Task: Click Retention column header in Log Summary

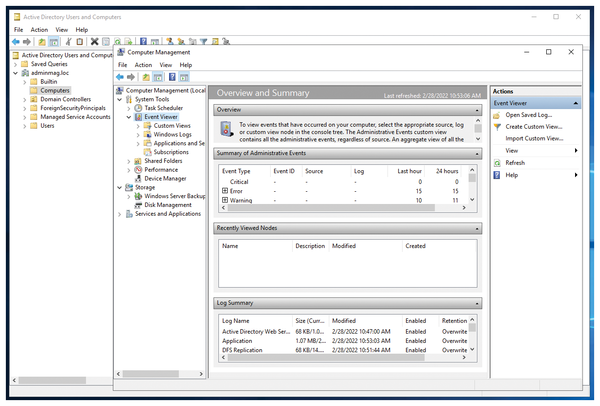Action: 454,321
